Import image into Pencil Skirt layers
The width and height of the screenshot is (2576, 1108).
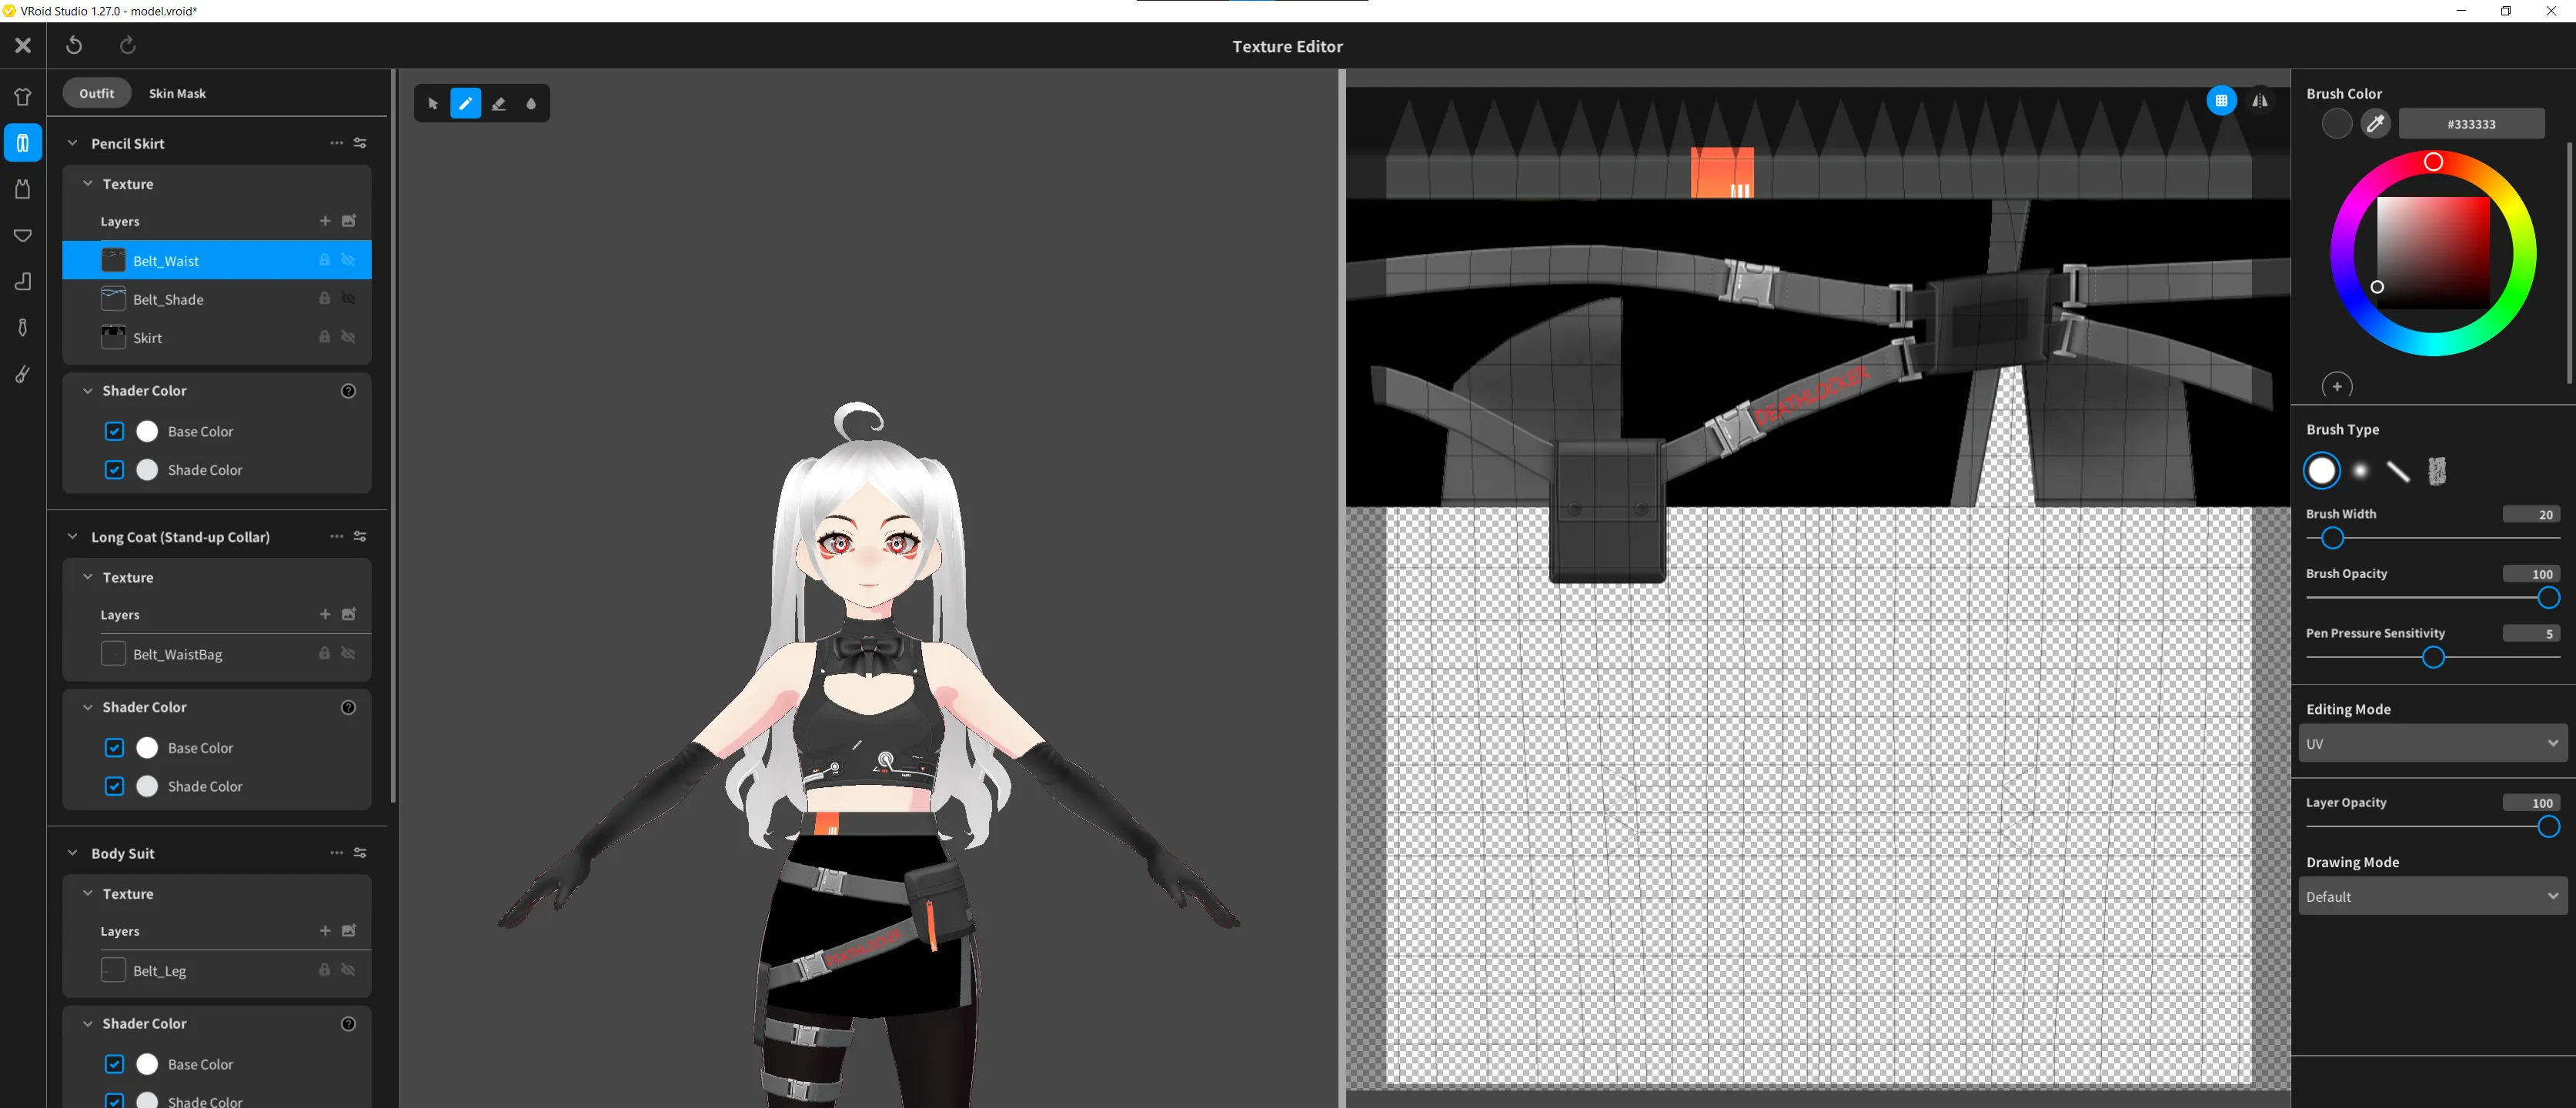(349, 221)
